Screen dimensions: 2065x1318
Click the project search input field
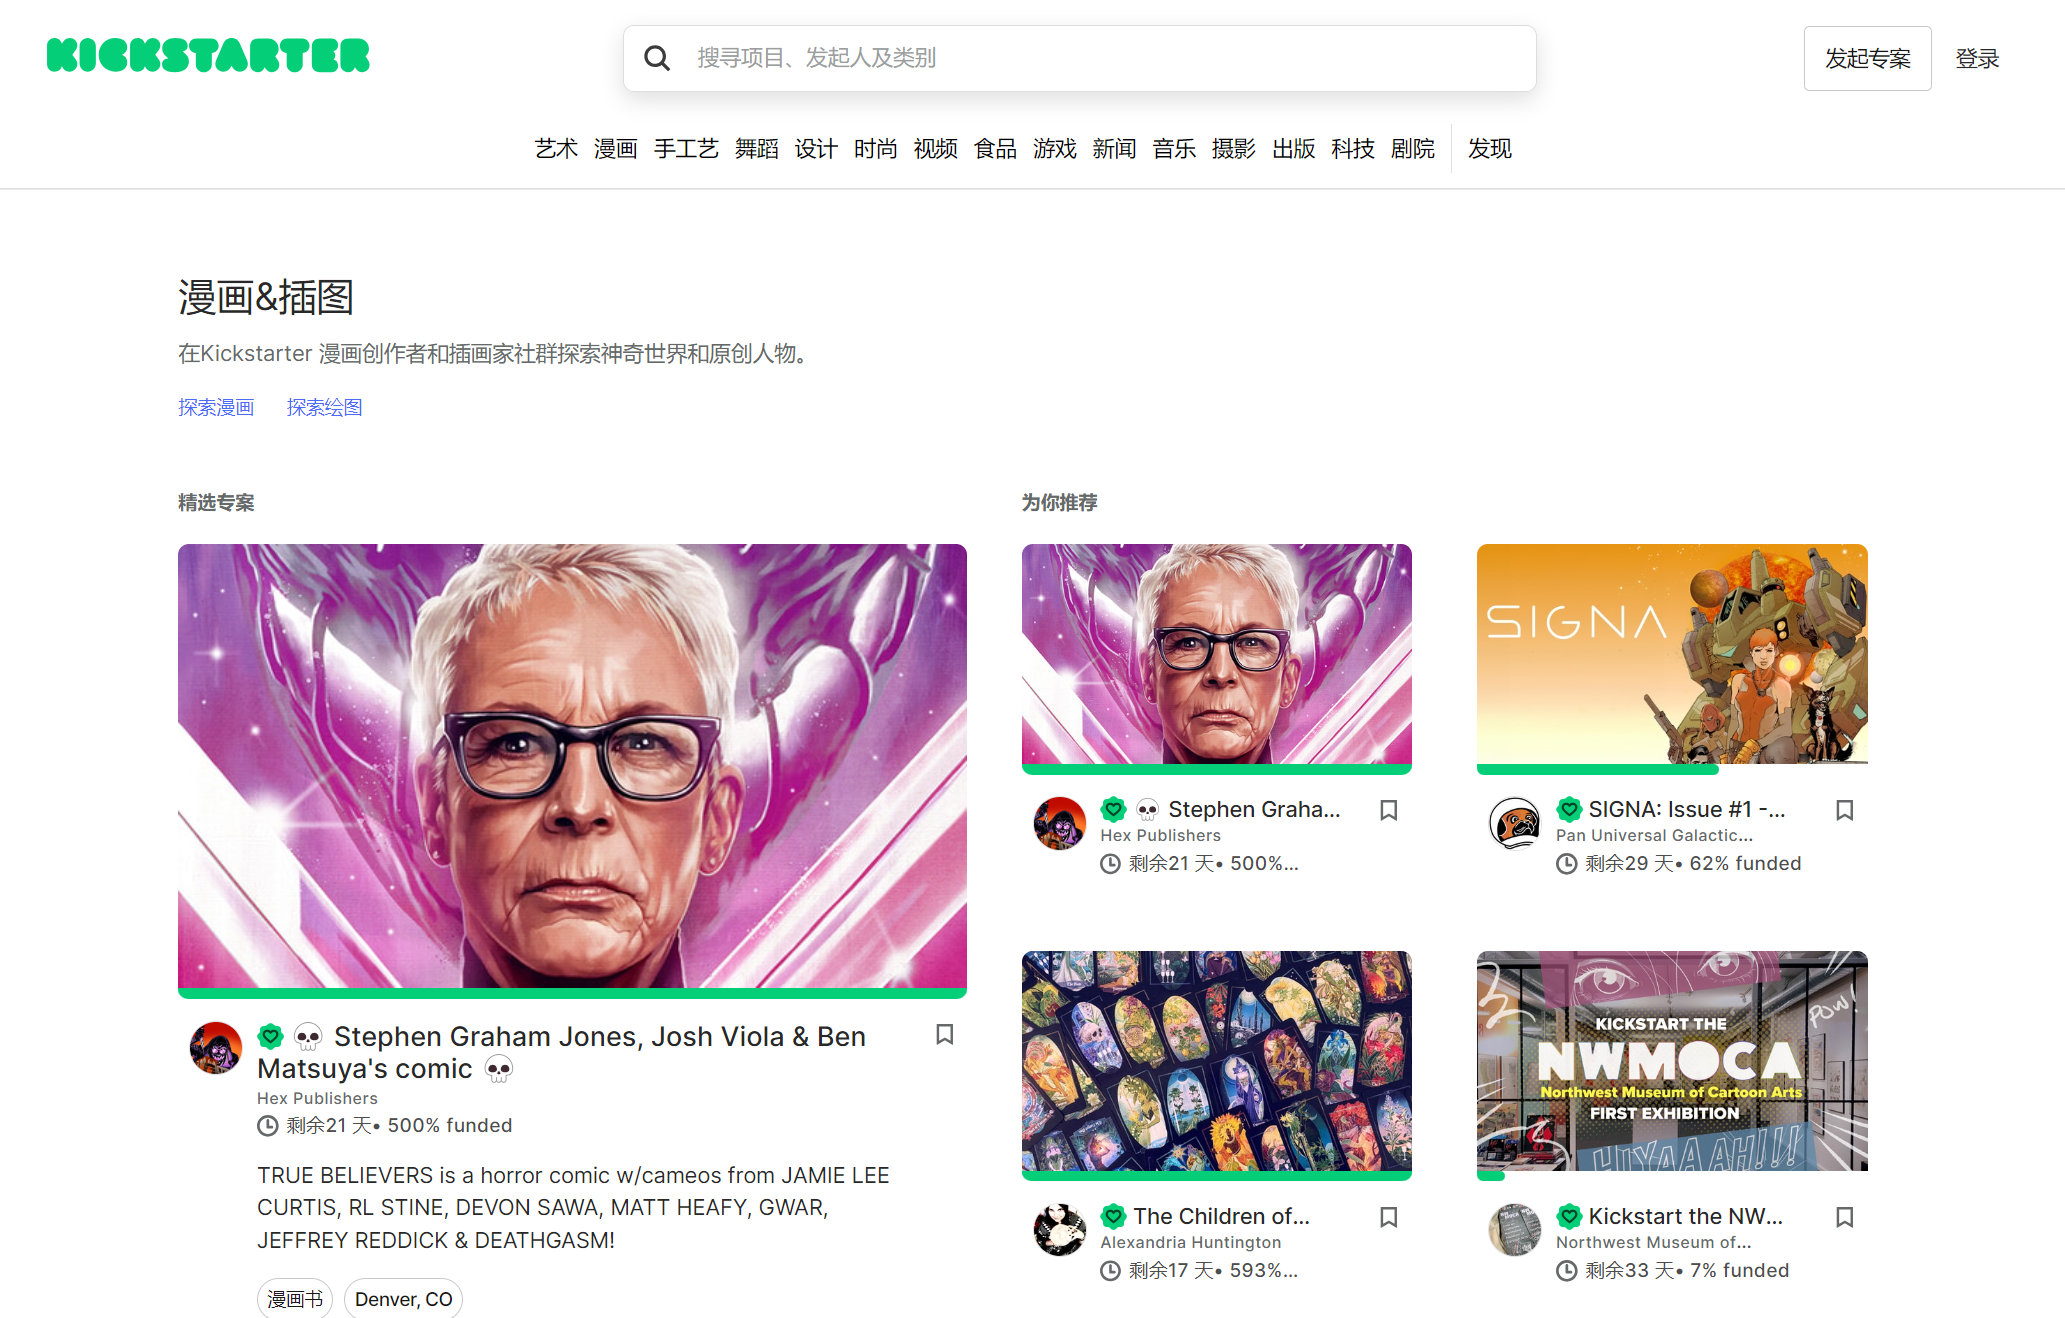point(1100,58)
